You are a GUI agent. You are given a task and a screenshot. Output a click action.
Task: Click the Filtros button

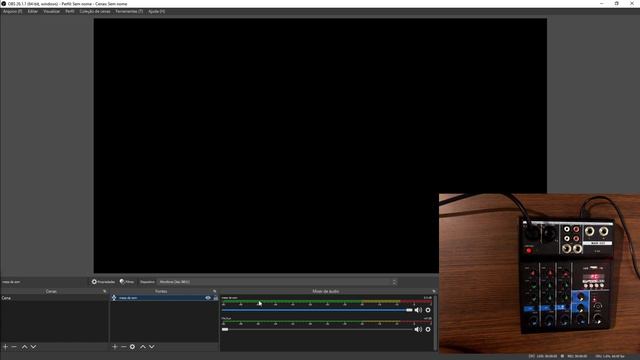(127, 282)
